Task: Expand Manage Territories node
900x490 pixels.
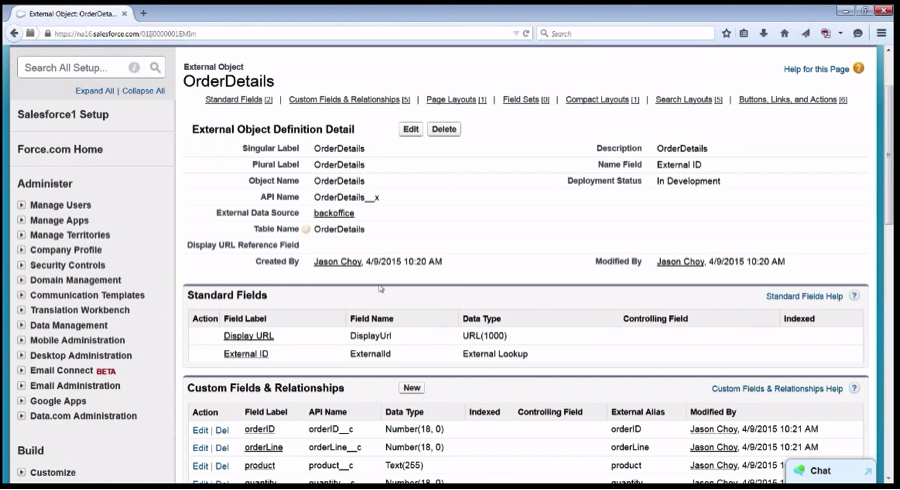Action: click(x=21, y=235)
